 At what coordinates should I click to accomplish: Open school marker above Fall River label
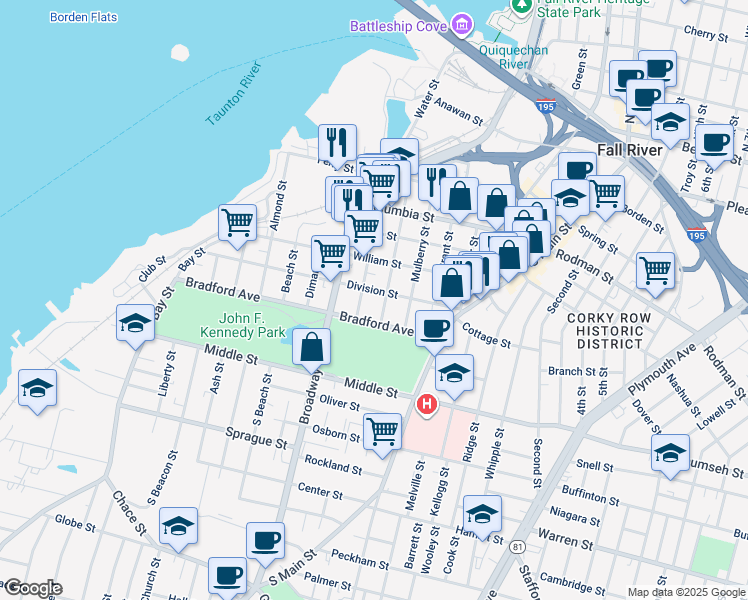[670, 122]
